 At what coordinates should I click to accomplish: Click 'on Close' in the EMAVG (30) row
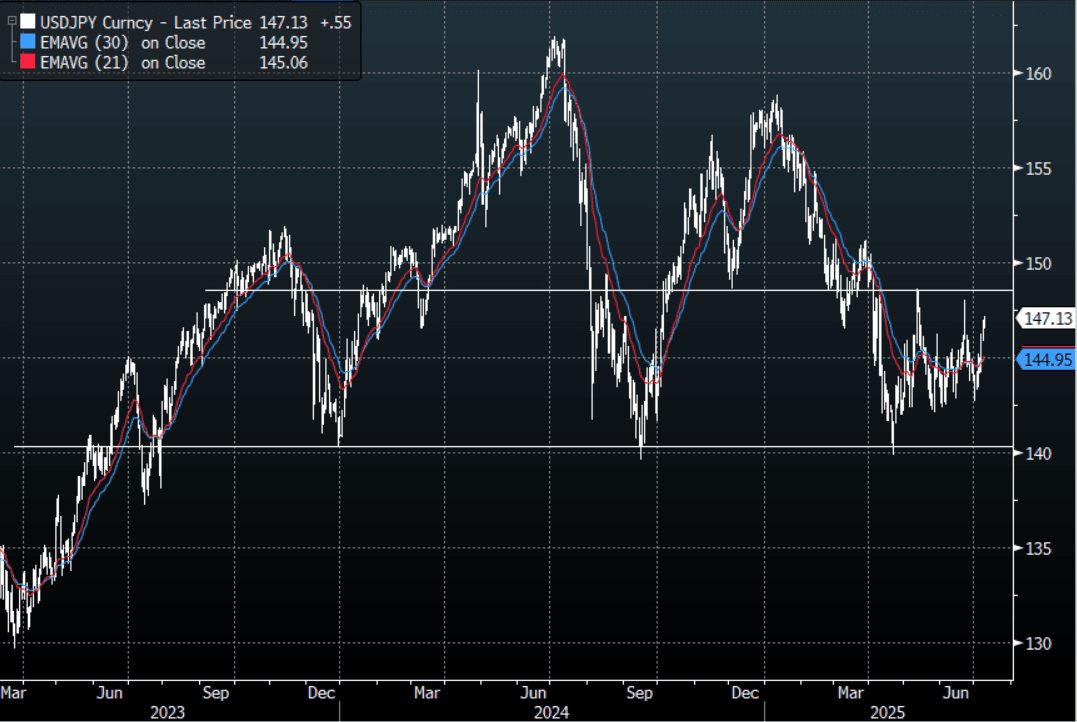[173, 43]
